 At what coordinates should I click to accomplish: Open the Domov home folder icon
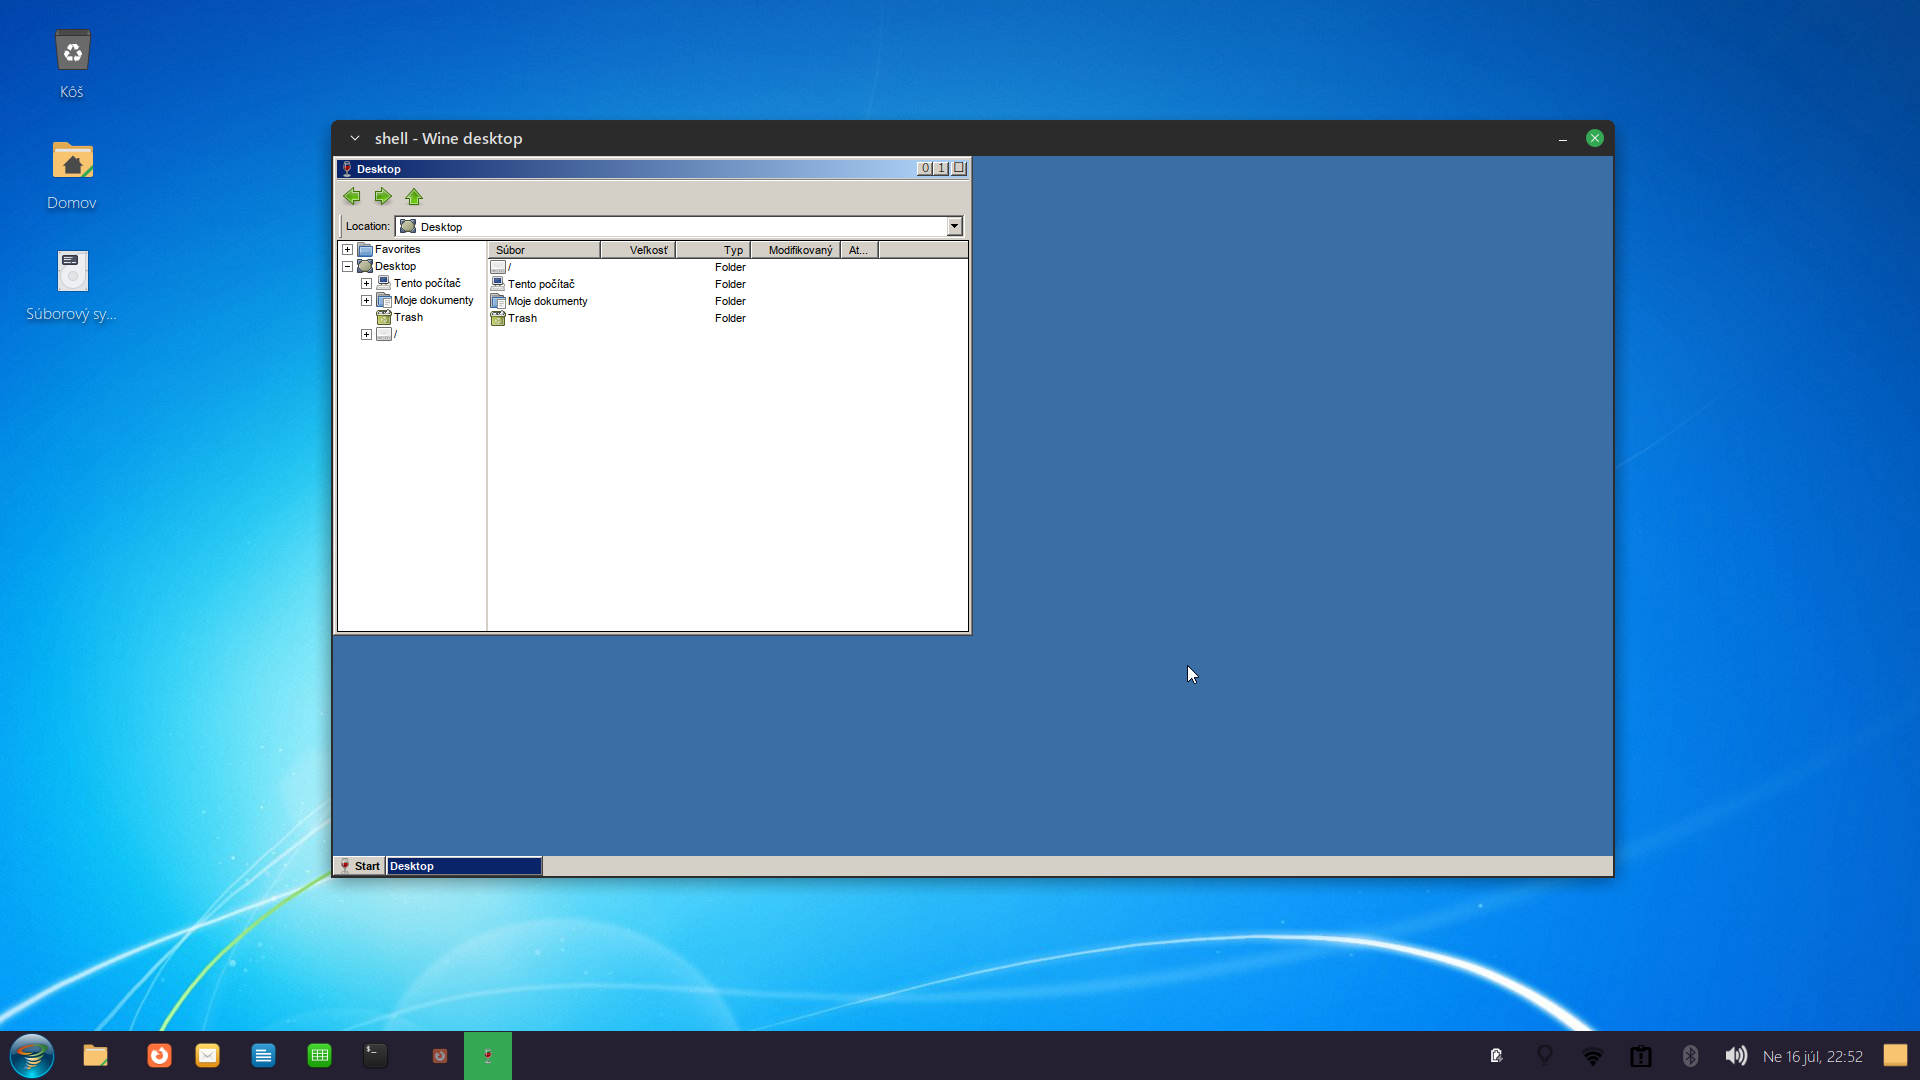(72, 162)
